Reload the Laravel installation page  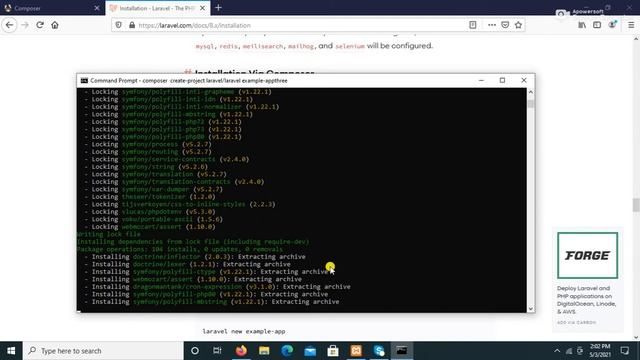click(40, 25)
